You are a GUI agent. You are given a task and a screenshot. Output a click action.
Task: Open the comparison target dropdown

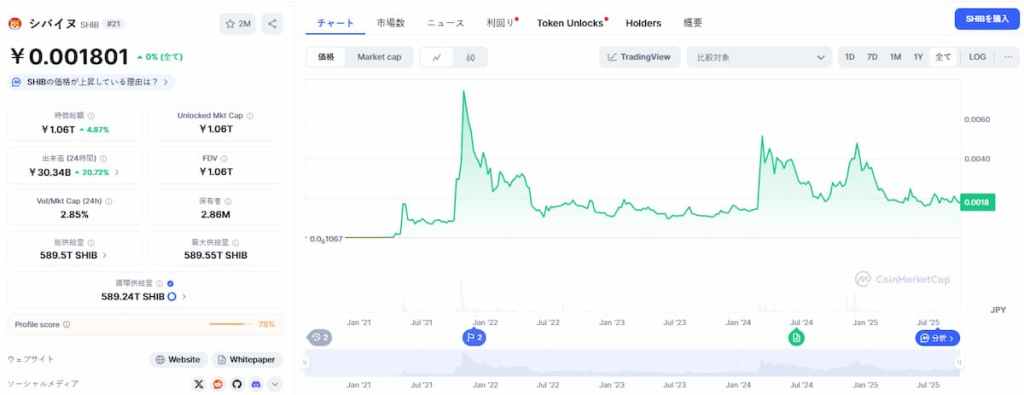click(x=760, y=57)
